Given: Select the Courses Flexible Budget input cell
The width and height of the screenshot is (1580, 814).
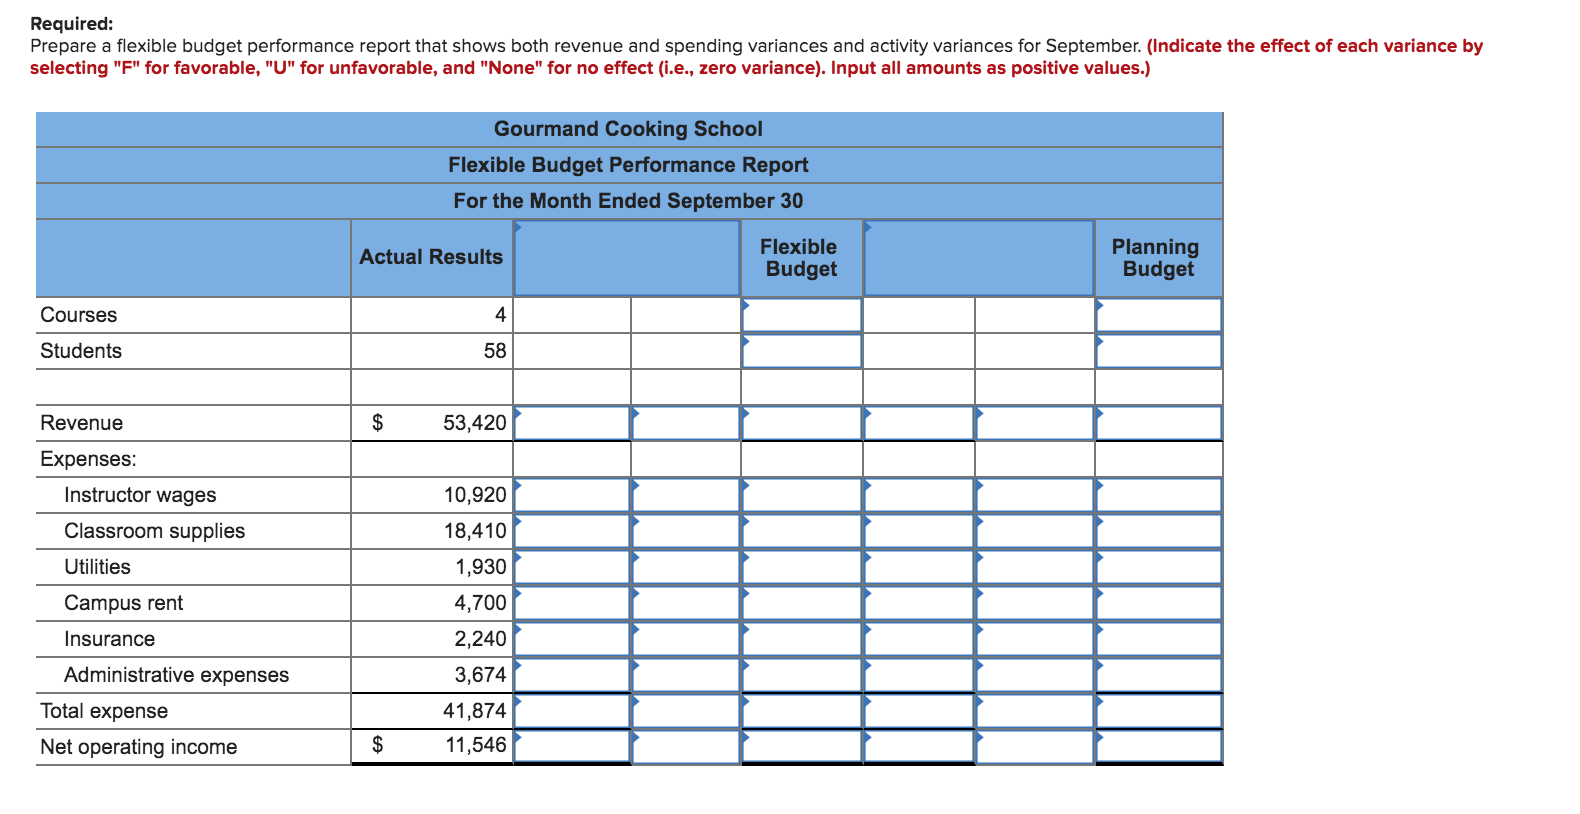Looking at the screenshot, I should (x=801, y=315).
